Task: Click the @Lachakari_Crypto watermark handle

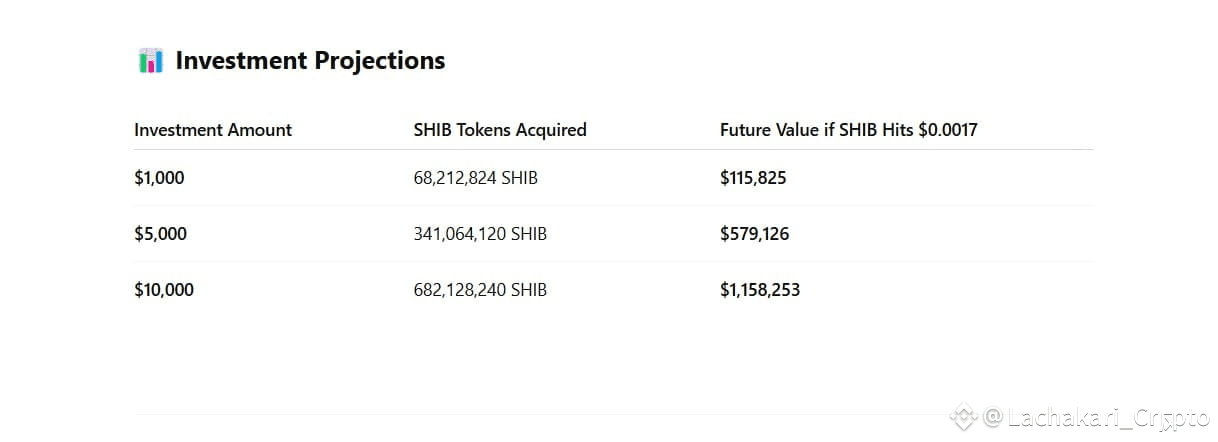Action: coord(1096,417)
